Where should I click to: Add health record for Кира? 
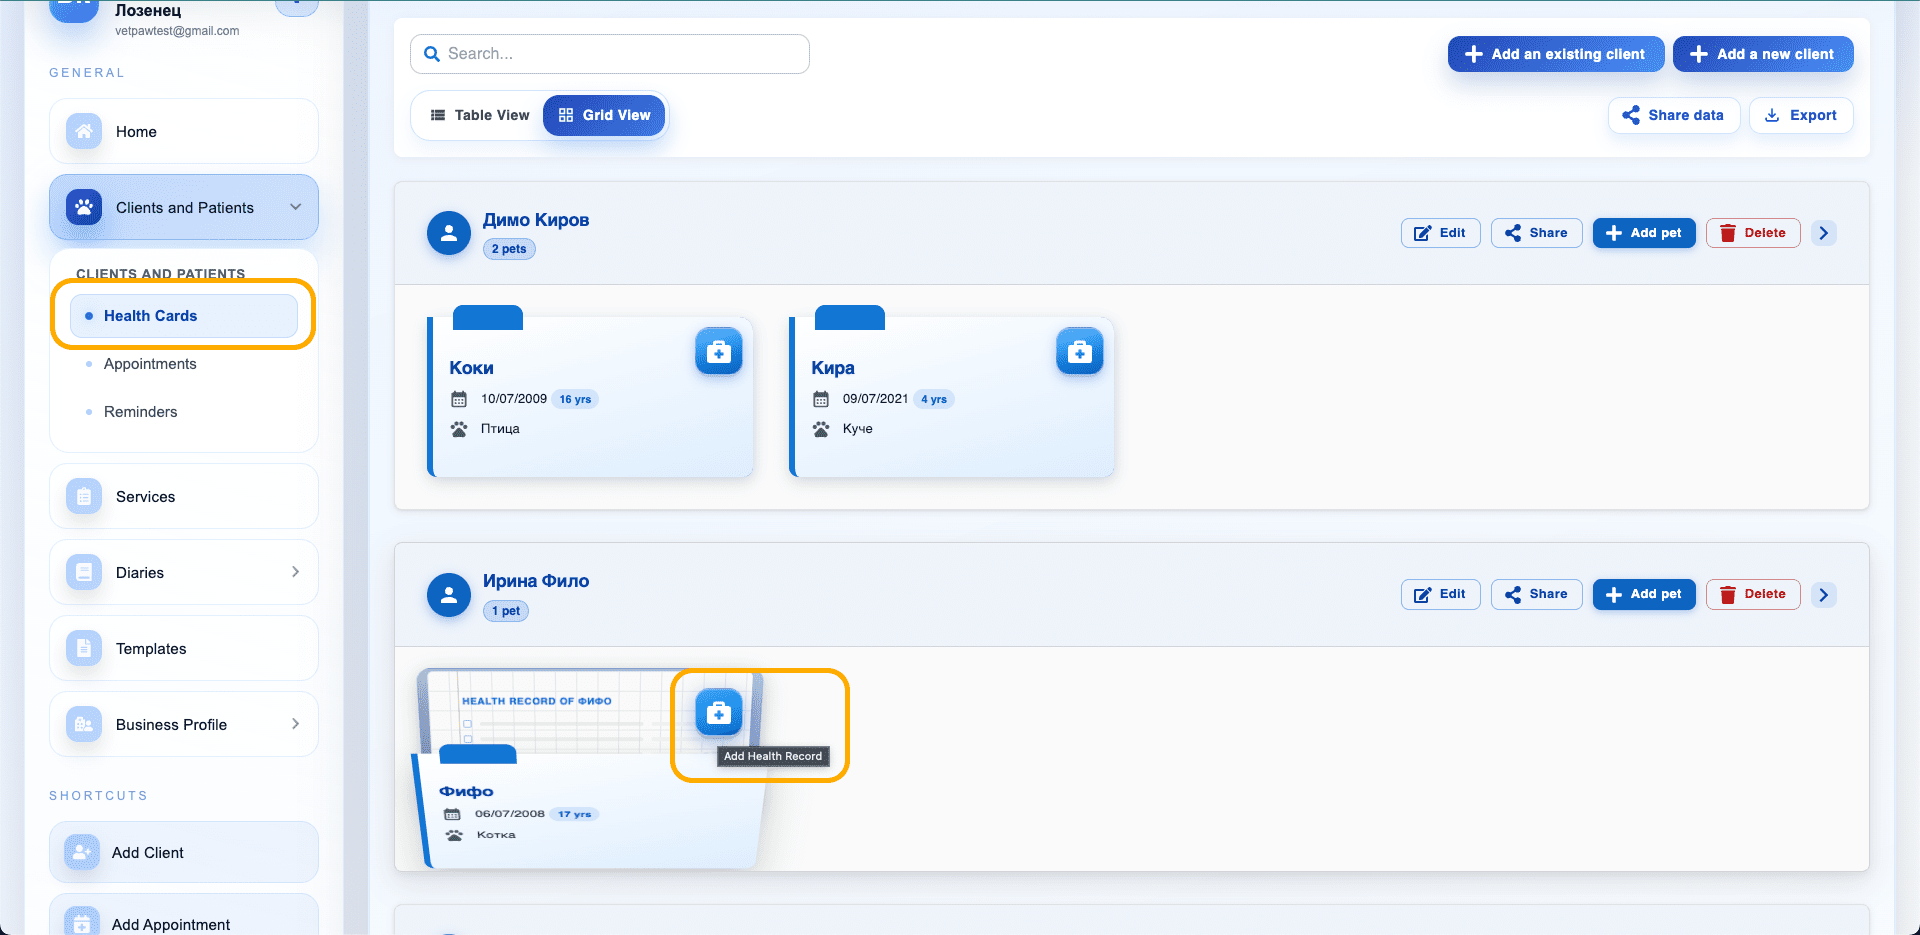pyautogui.click(x=1080, y=352)
